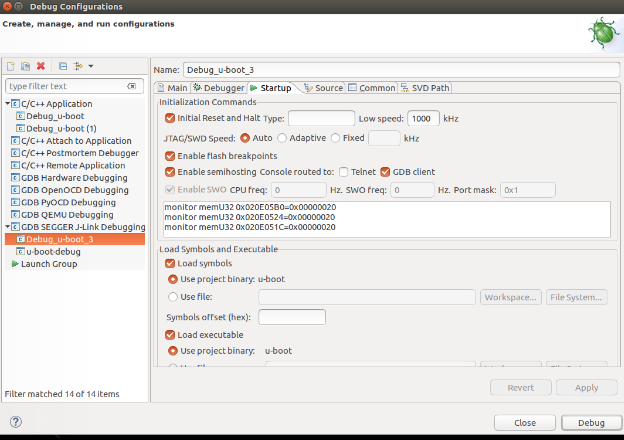Select Adaptive JTAG/SWD speed radio button
The width and height of the screenshot is (624, 440).
click(282, 138)
